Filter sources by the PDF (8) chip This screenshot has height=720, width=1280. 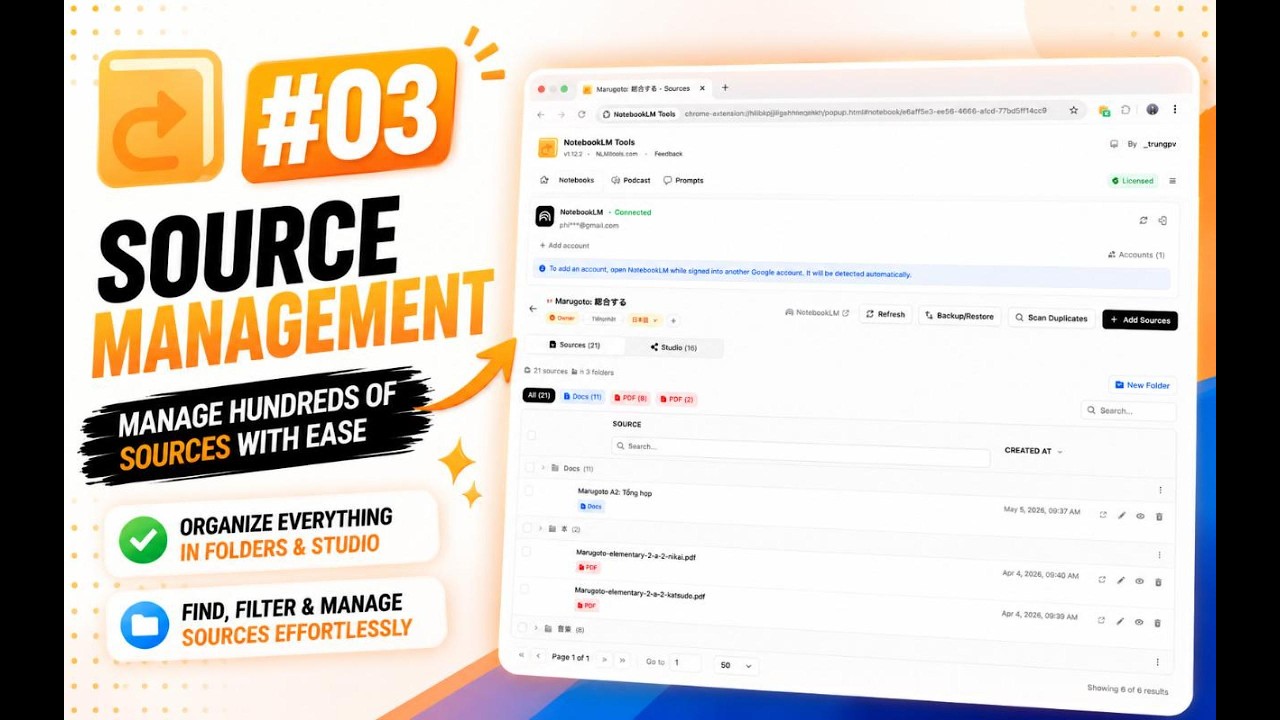pyautogui.click(x=630, y=397)
